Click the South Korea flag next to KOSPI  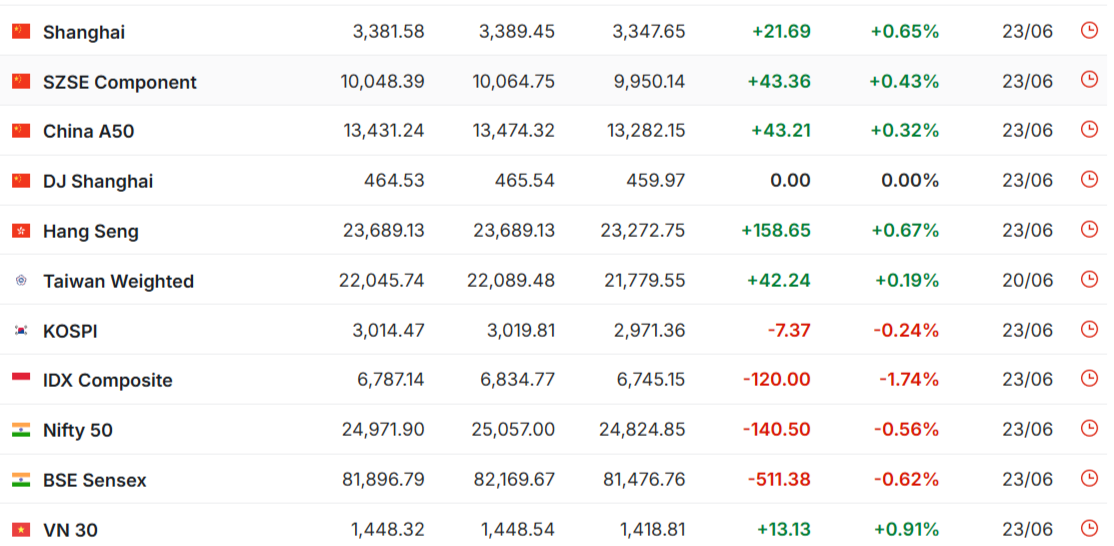coord(21,330)
